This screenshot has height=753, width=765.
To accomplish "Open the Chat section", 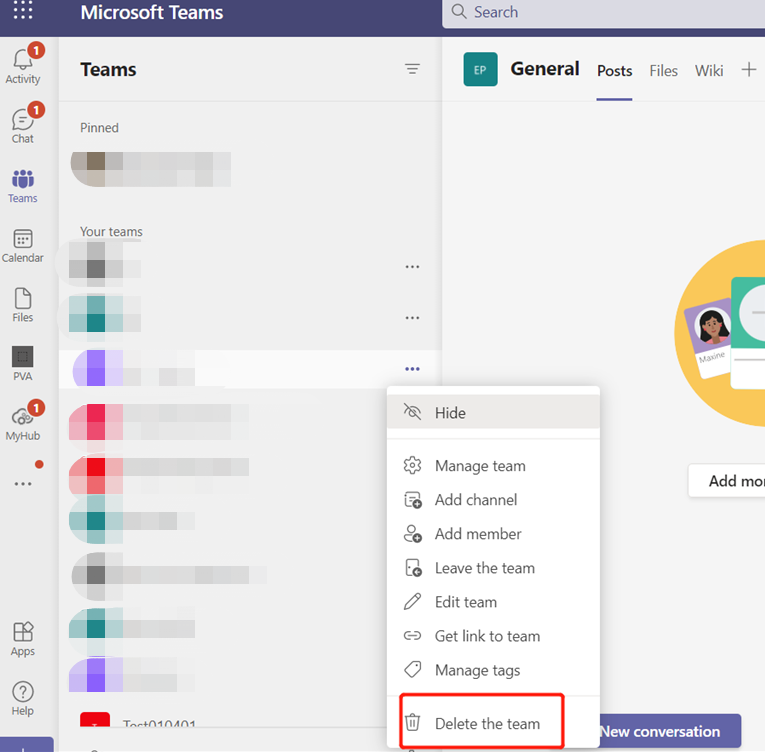I will [x=22, y=125].
